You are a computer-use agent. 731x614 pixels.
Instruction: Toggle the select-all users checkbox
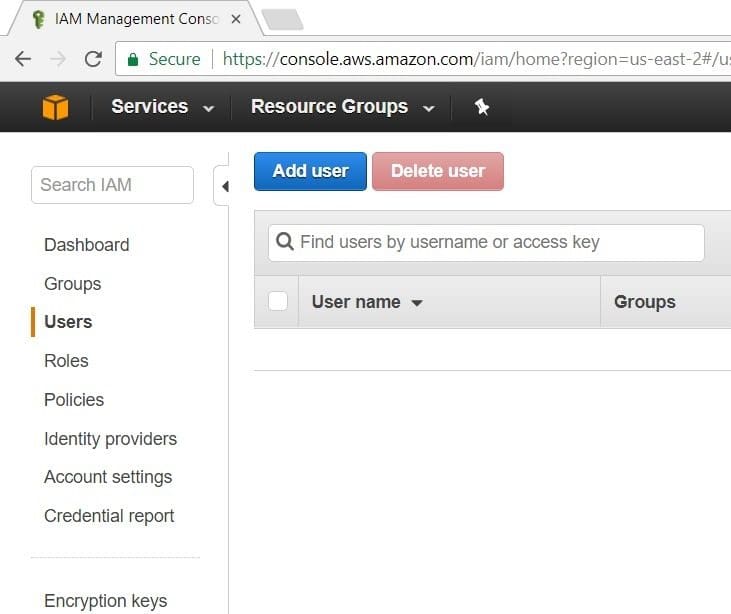pos(278,301)
